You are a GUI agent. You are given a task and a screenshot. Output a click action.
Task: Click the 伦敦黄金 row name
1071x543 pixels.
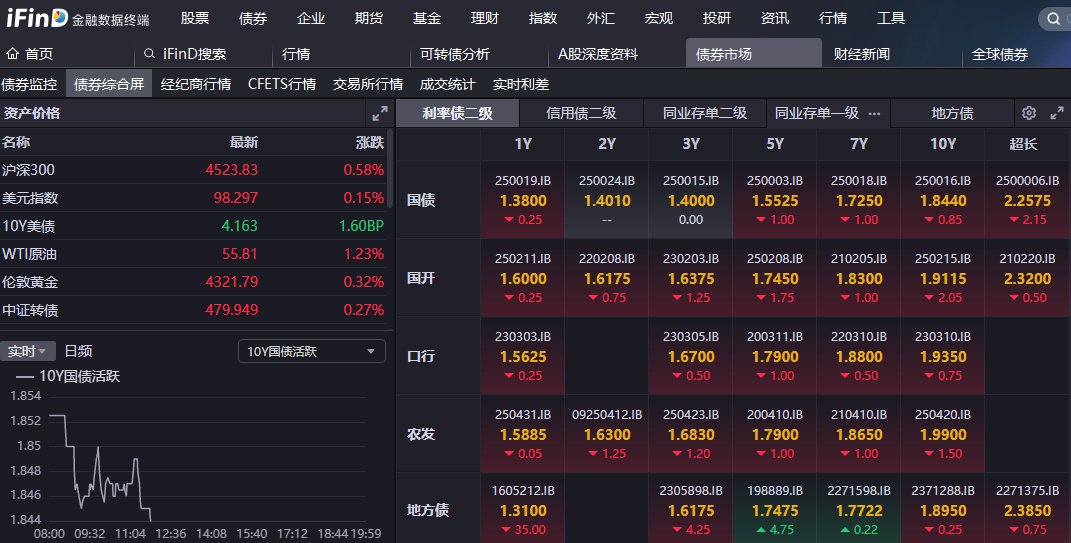(30, 282)
